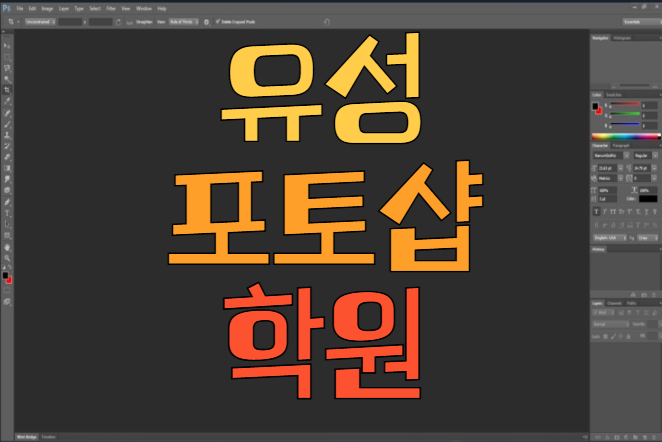Image resolution: width=662 pixels, height=442 pixels.
Task: Click Layers panel fx styles icon
Action: click(x=607, y=437)
